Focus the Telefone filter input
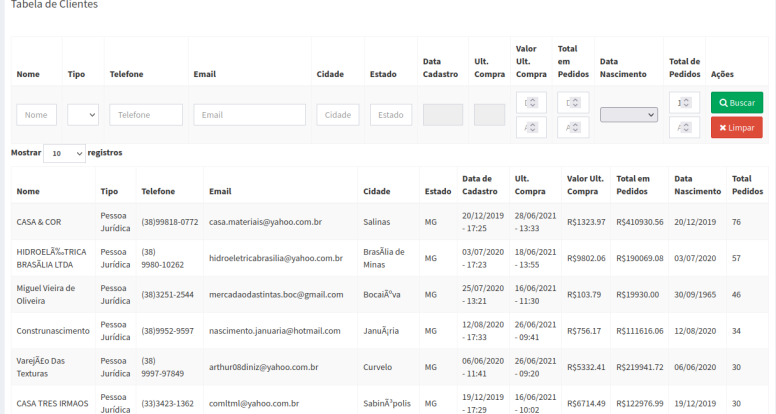Screen dimensions: 776x414 (146, 115)
